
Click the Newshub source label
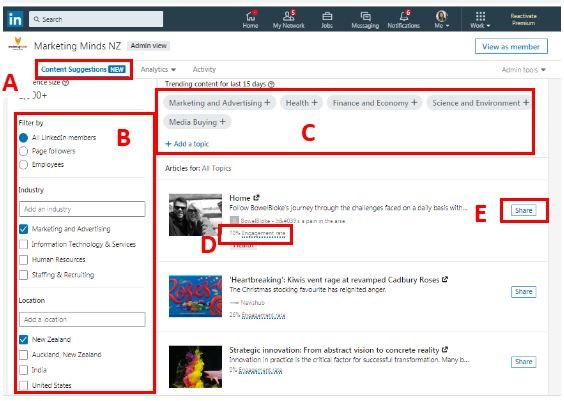coord(253,303)
